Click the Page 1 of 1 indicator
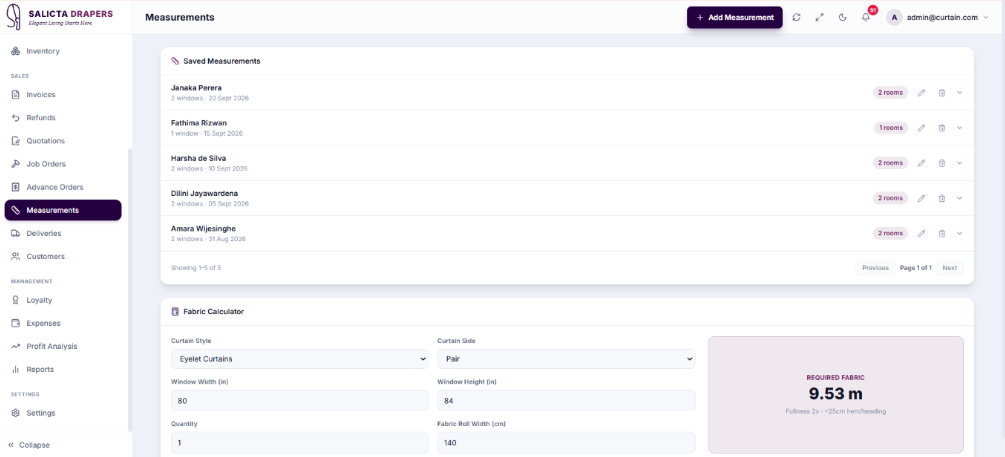The image size is (1005, 457). 915,268
